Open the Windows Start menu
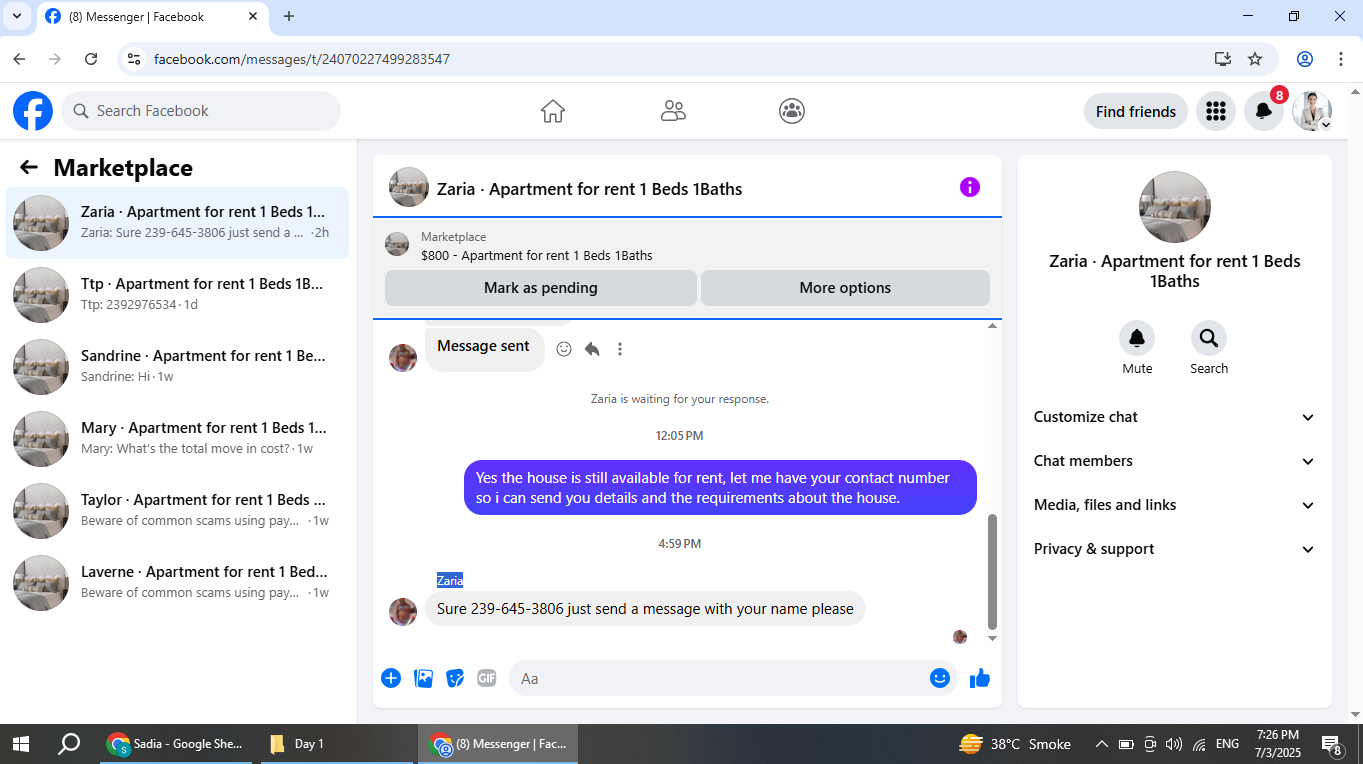The width and height of the screenshot is (1363, 764). click(x=20, y=744)
